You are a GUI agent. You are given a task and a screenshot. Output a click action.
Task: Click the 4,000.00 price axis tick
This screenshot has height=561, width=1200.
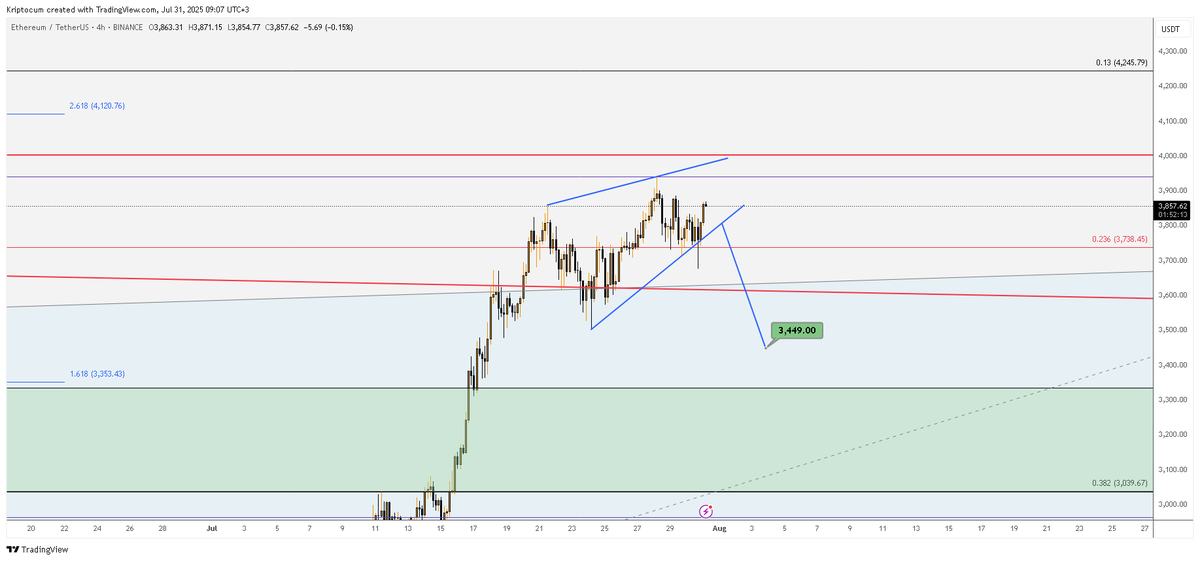(x=1172, y=156)
